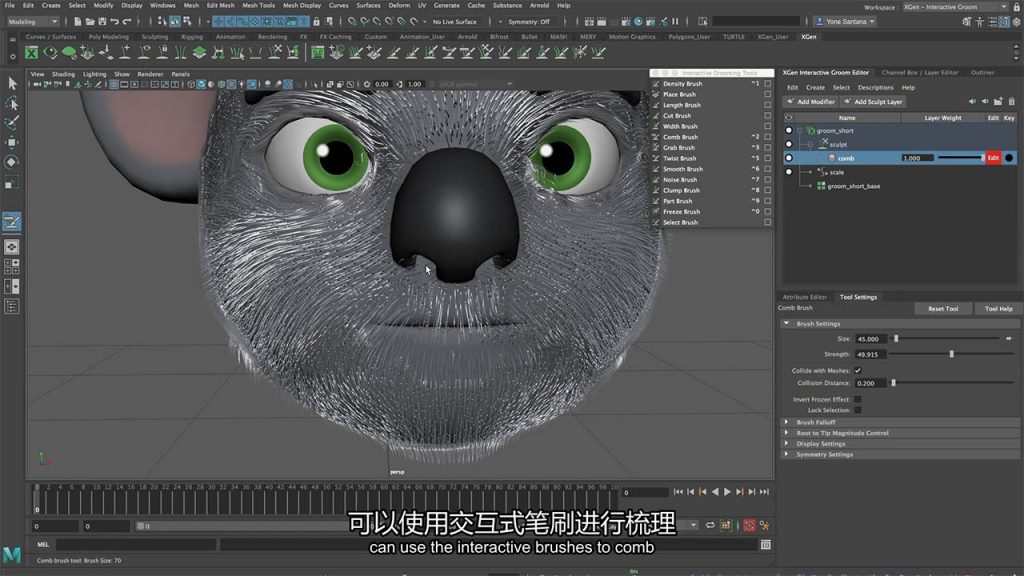Pick the Freeze Brush tool
Viewport: 1024px width, 576px height.
[681, 212]
